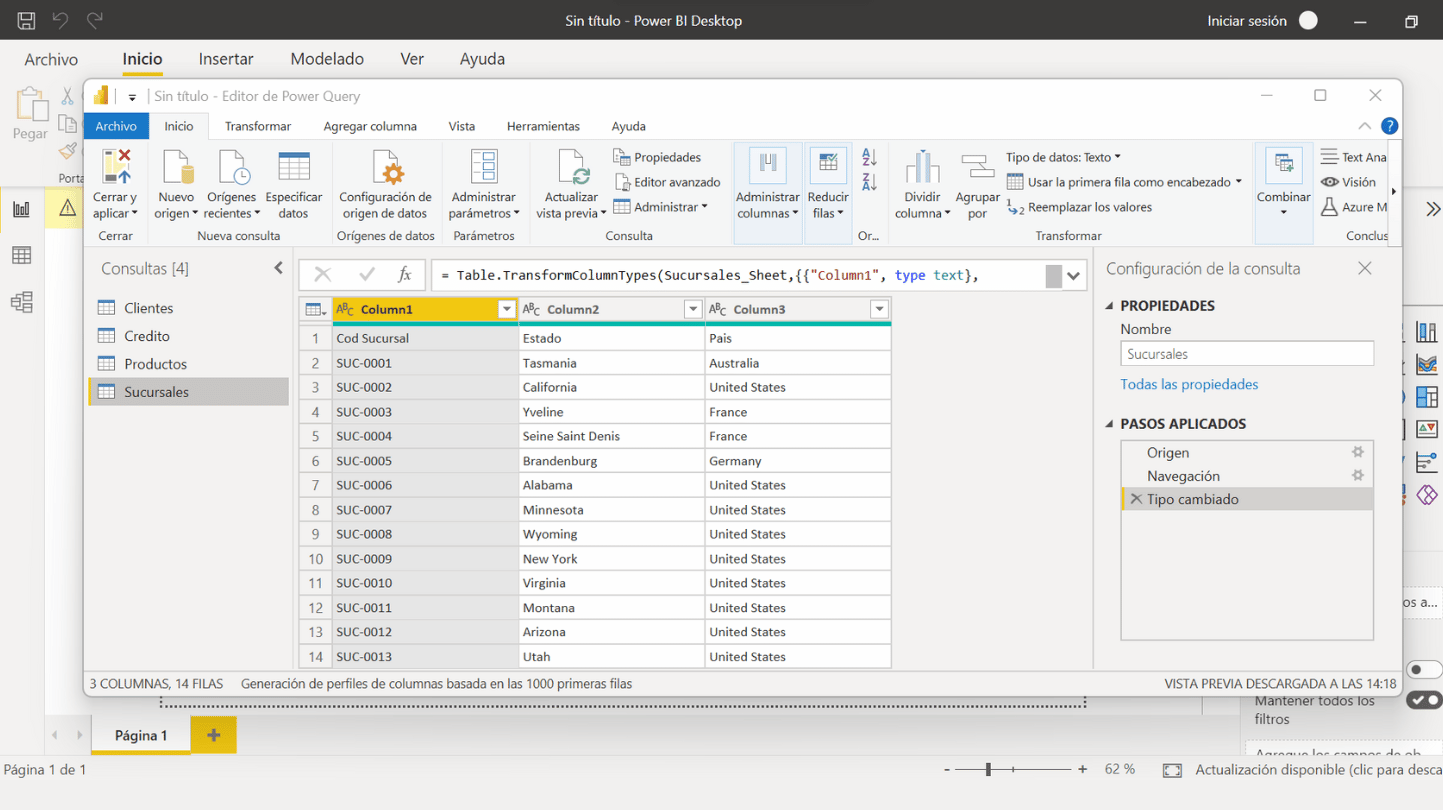This screenshot has width=1443, height=810.
Task: Open Orígenes recientes icon
Action: 232,167
